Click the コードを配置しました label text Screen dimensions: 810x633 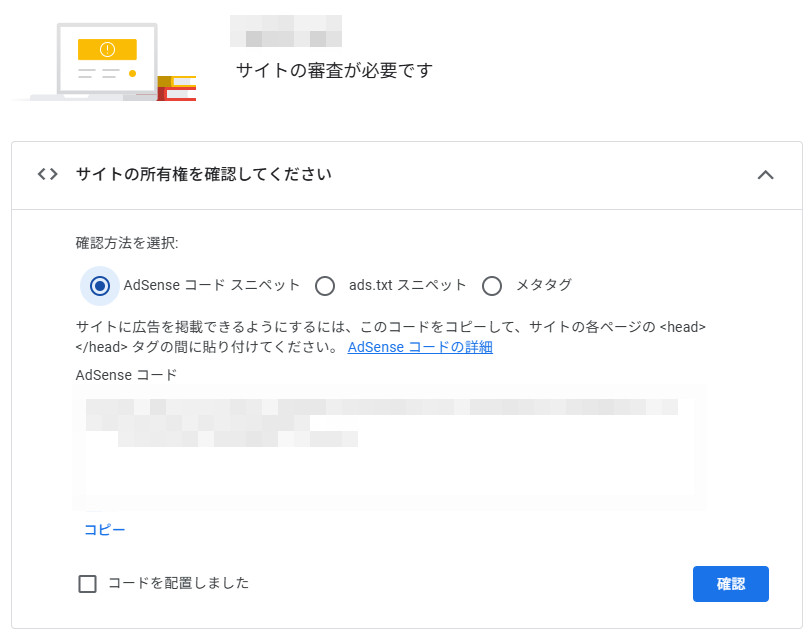(178, 583)
